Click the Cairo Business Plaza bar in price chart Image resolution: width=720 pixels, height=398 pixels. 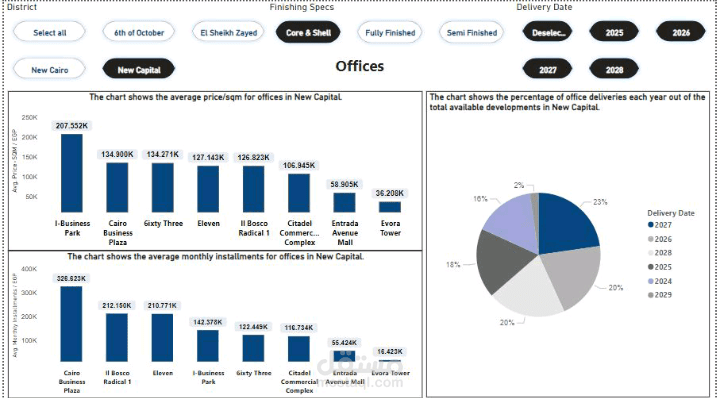(117, 187)
